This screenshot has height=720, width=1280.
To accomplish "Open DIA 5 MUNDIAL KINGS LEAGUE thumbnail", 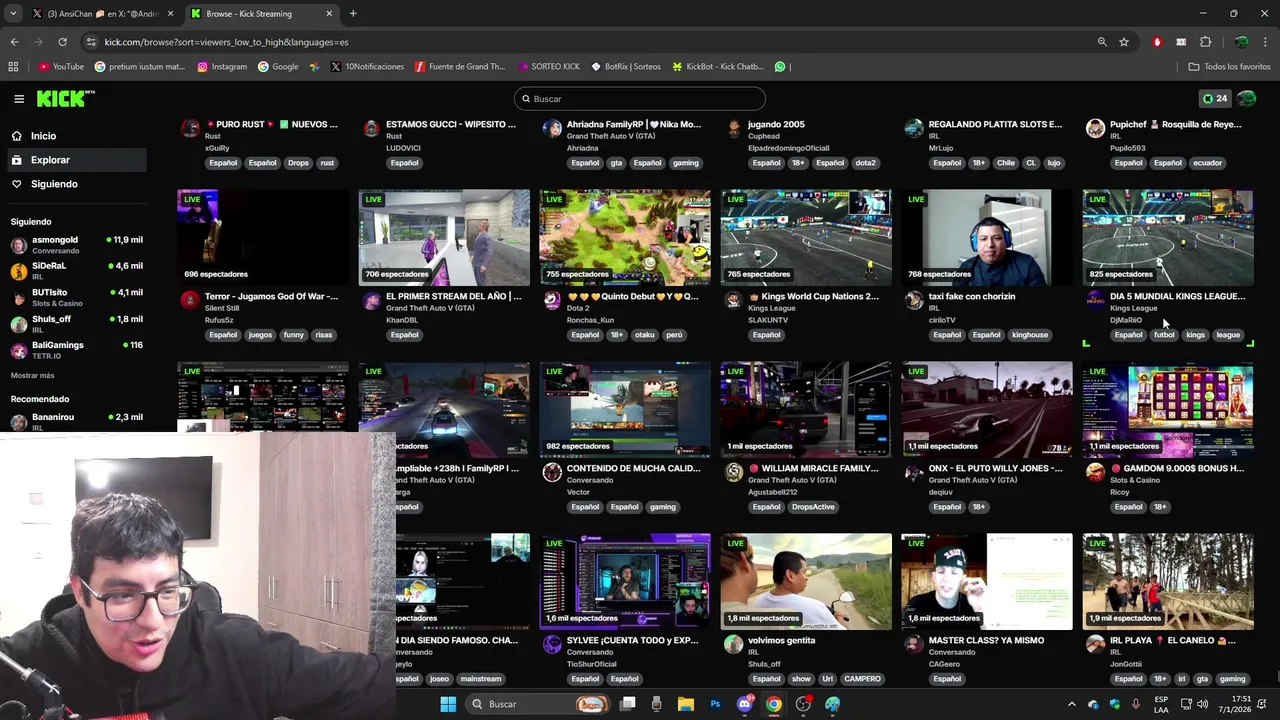I will point(1168,238).
